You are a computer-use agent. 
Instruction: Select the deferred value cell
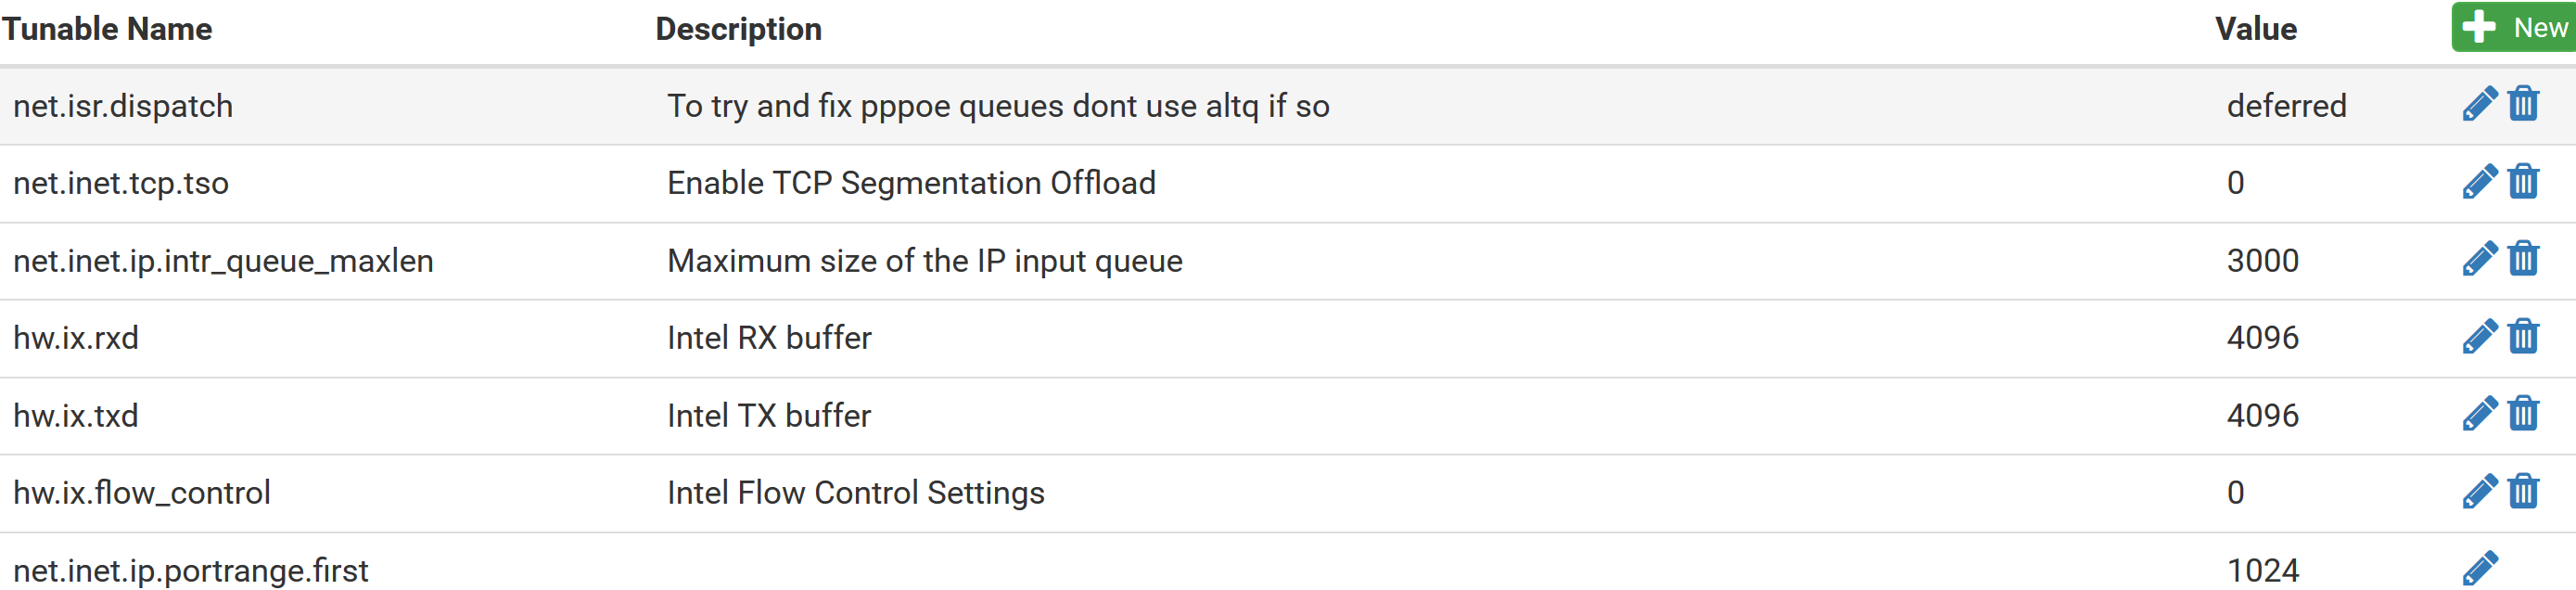coord(2286,106)
